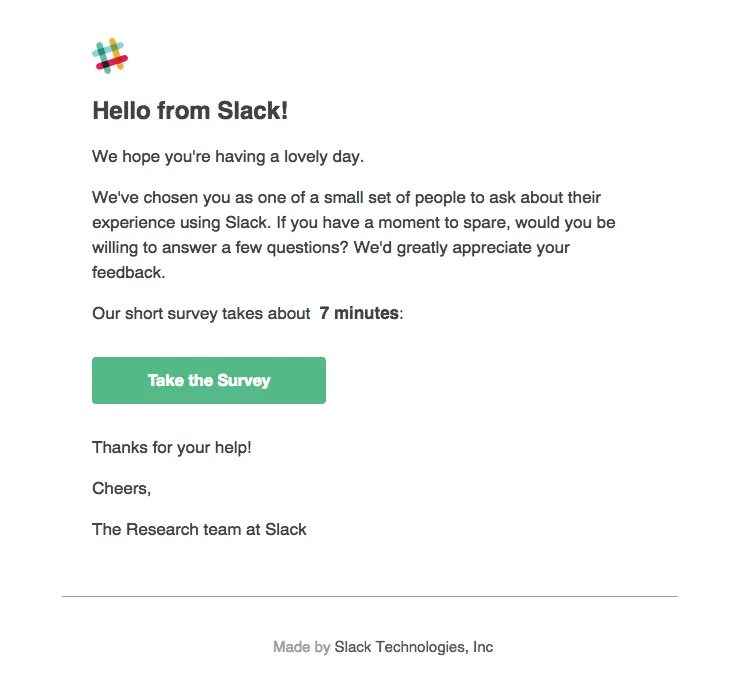Open the Slack Technologies, Inc link

(x=414, y=647)
